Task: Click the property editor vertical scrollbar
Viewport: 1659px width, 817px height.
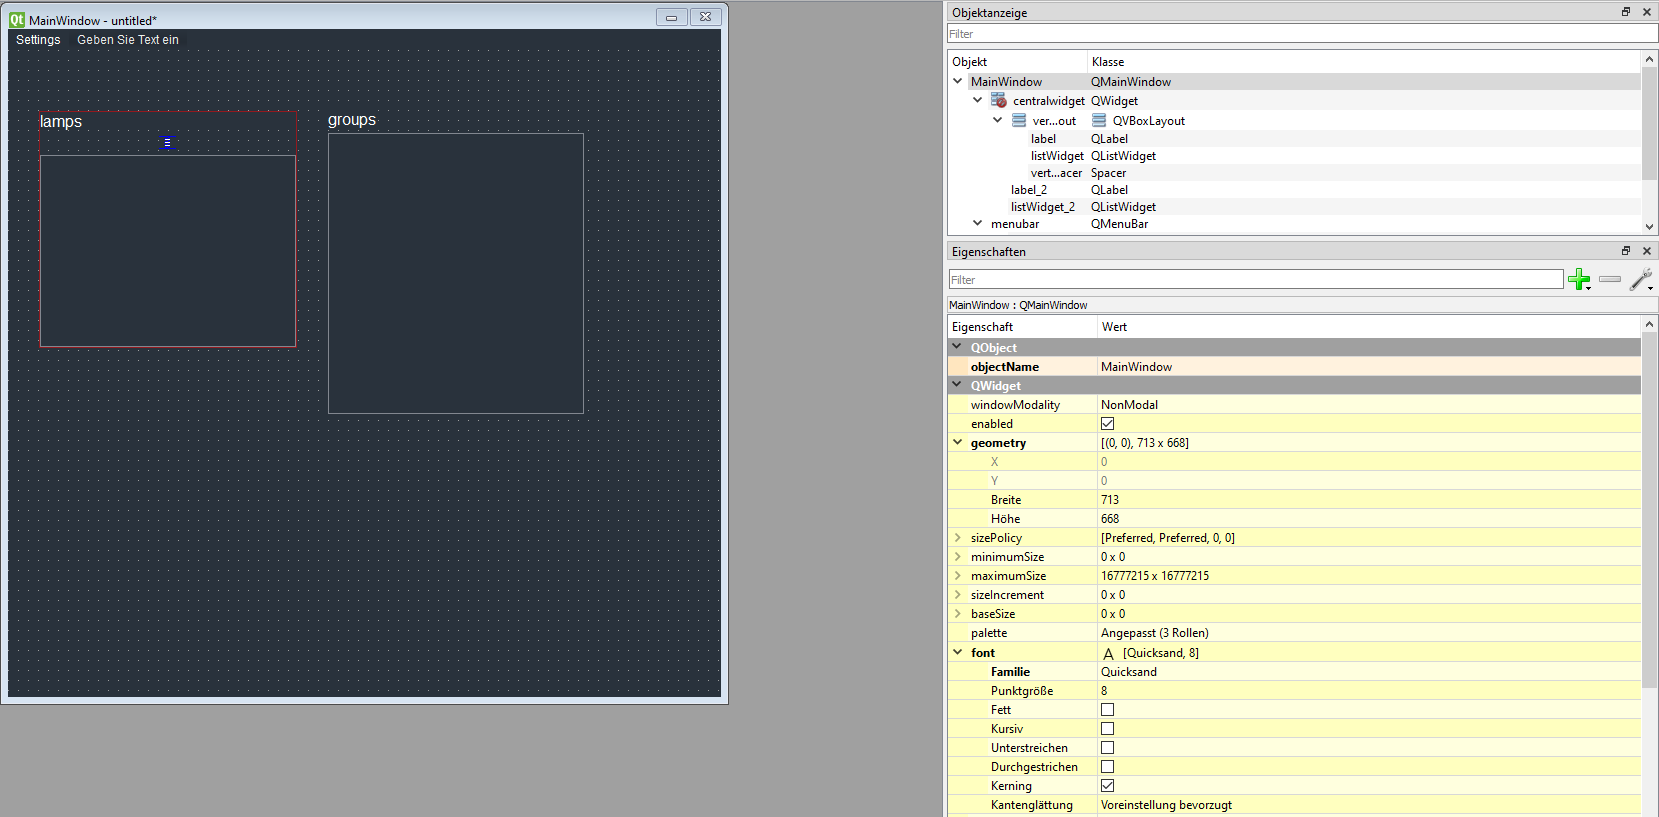Action: (1650, 510)
